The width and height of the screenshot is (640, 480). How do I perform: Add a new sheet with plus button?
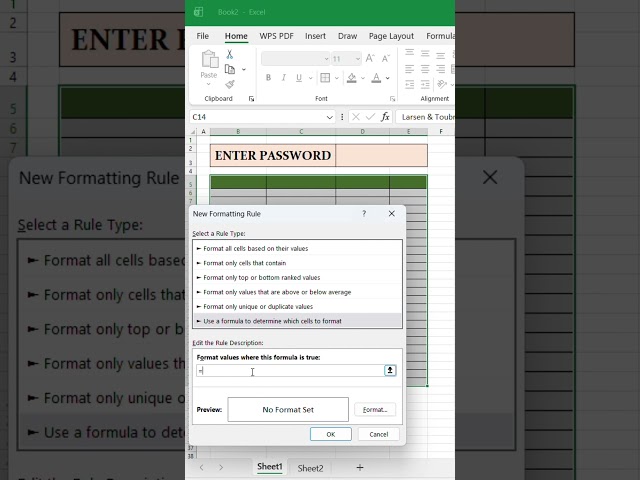coord(360,467)
